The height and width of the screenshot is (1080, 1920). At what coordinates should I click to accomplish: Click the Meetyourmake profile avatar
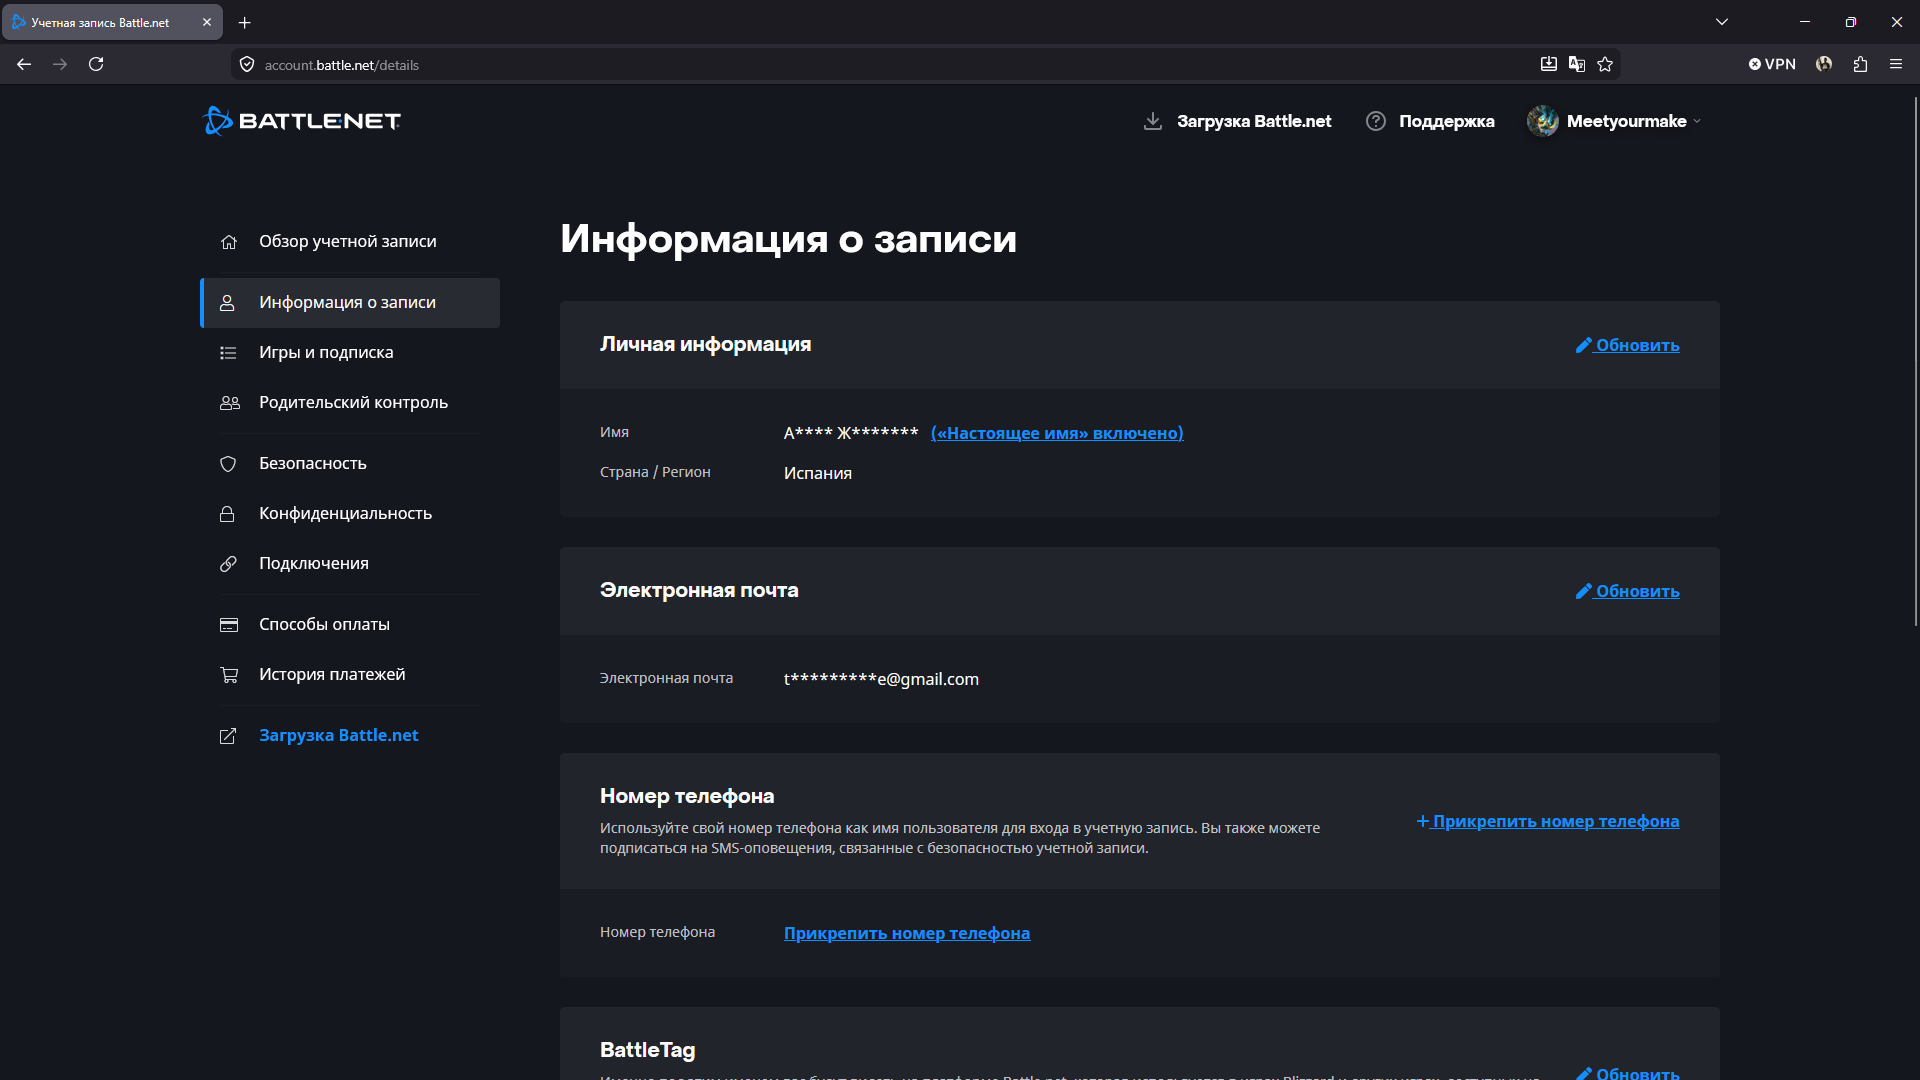1543,121
